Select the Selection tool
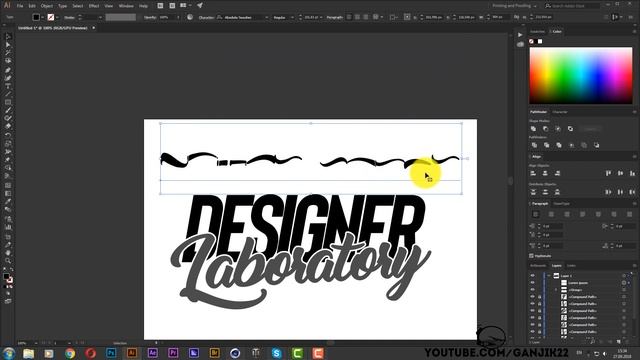Image resolution: width=640 pixels, height=360 pixels. pyautogui.click(x=8, y=37)
